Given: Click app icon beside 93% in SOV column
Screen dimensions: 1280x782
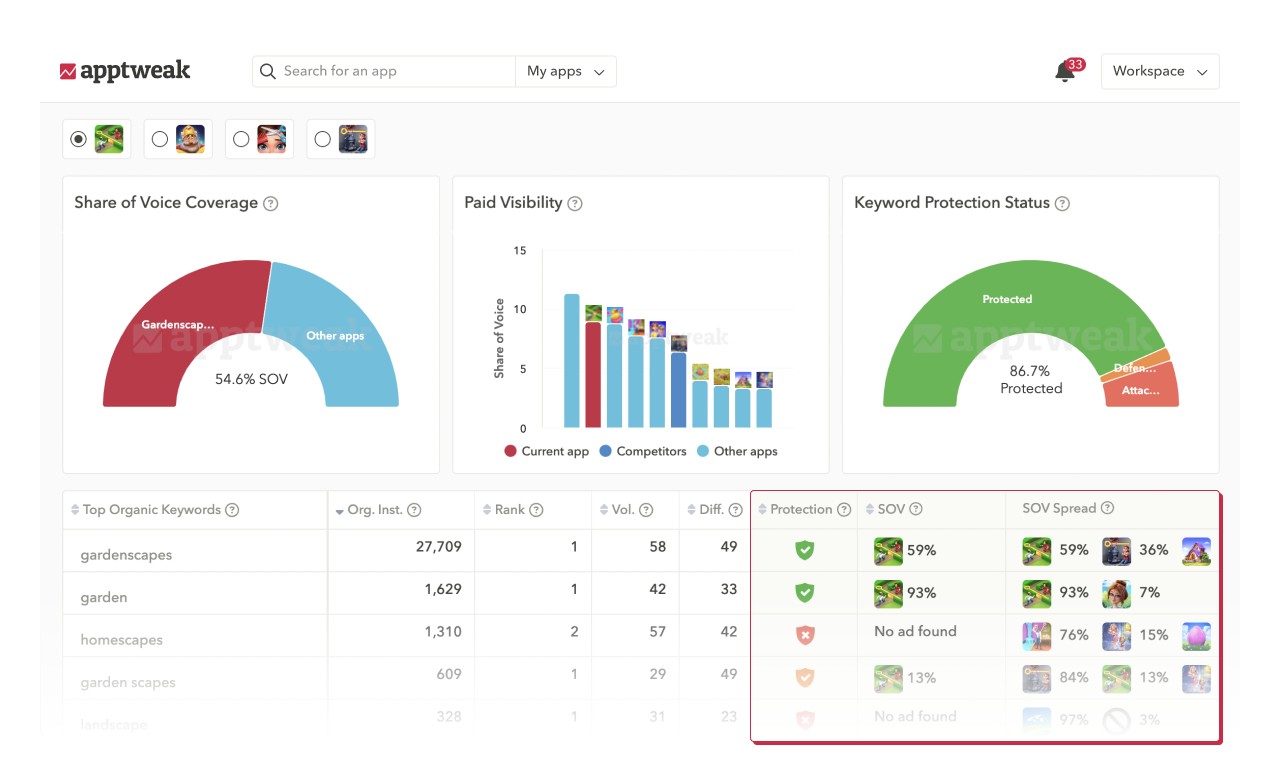Looking at the screenshot, I should [x=888, y=593].
